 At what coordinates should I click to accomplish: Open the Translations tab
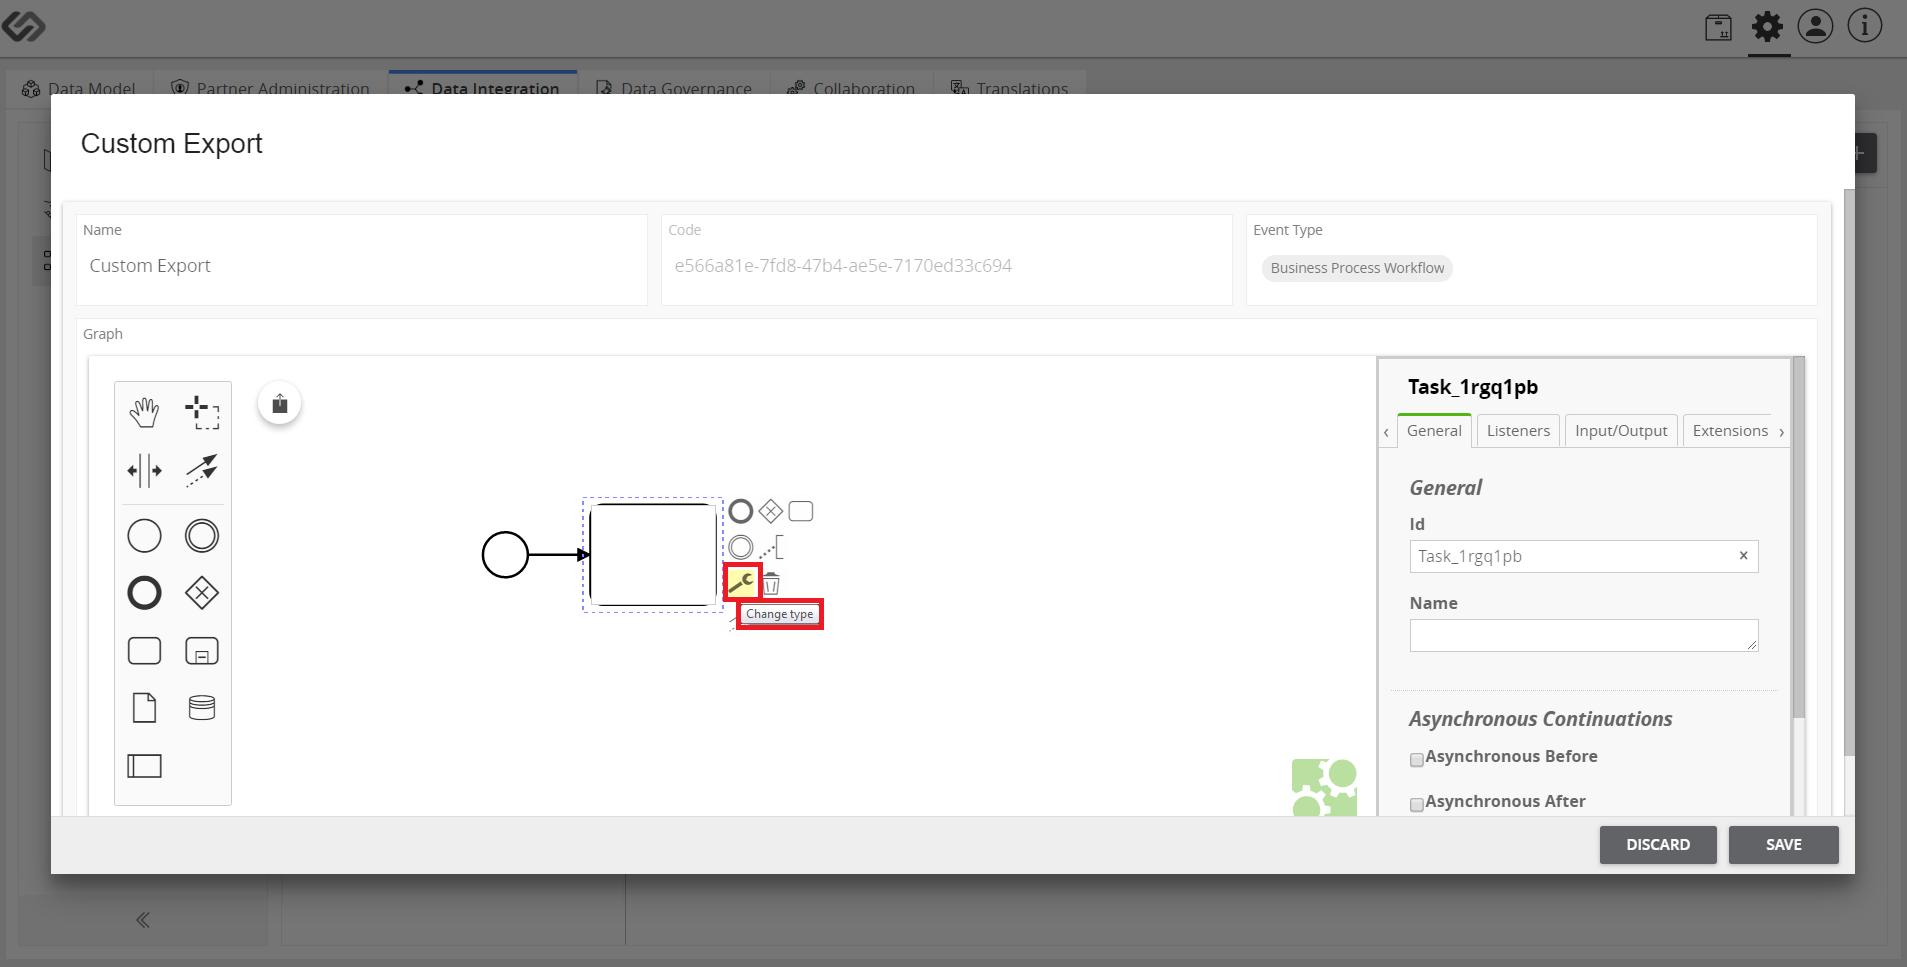pyautogui.click(x=1009, y=88)
